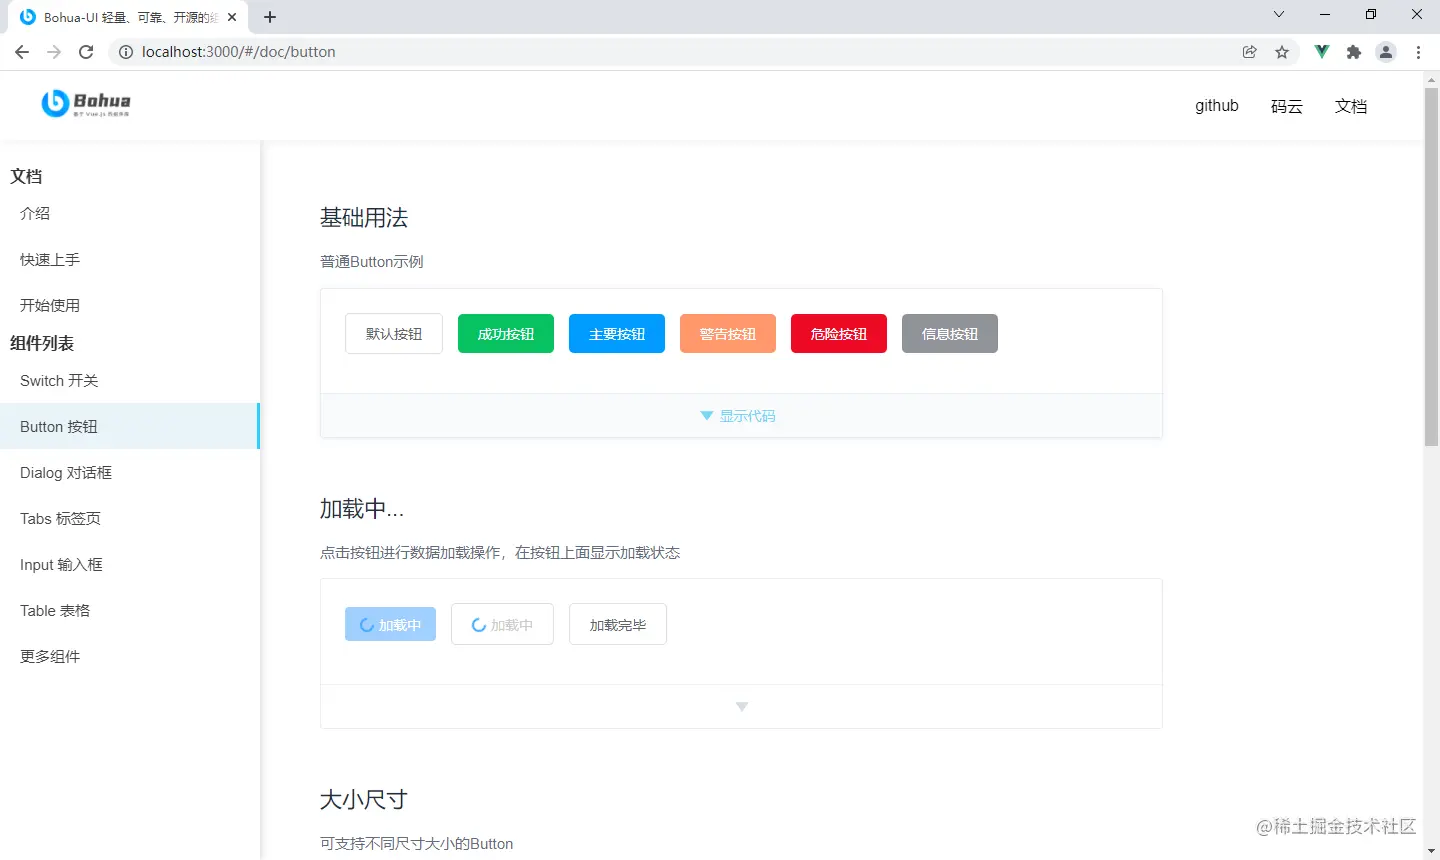Image resolution: width=1440 pixels, height=860 pixels.
Task: Go forward to the next page
Action: [54, 52]
